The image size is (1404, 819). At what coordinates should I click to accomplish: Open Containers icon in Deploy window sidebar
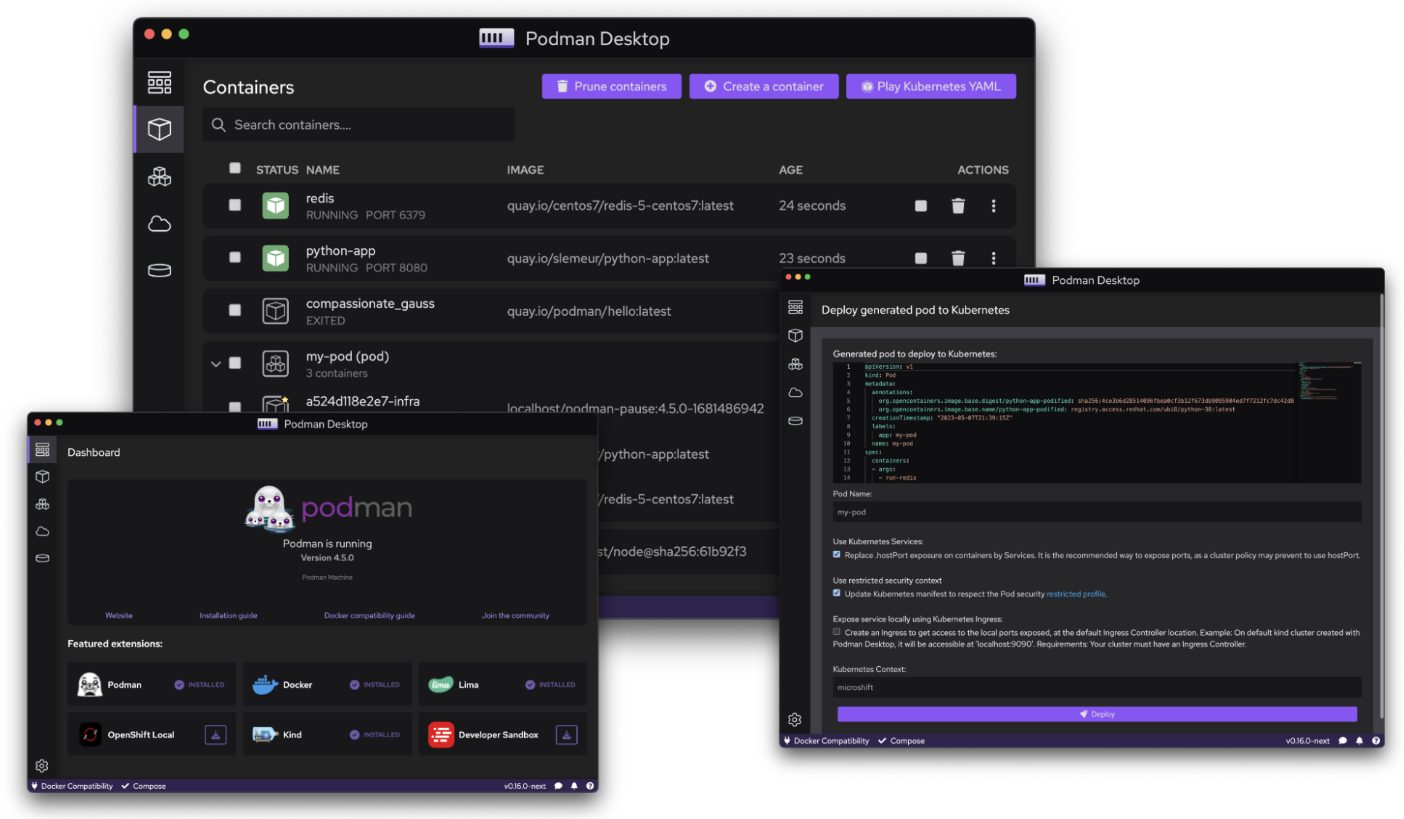tap(795, 335)
